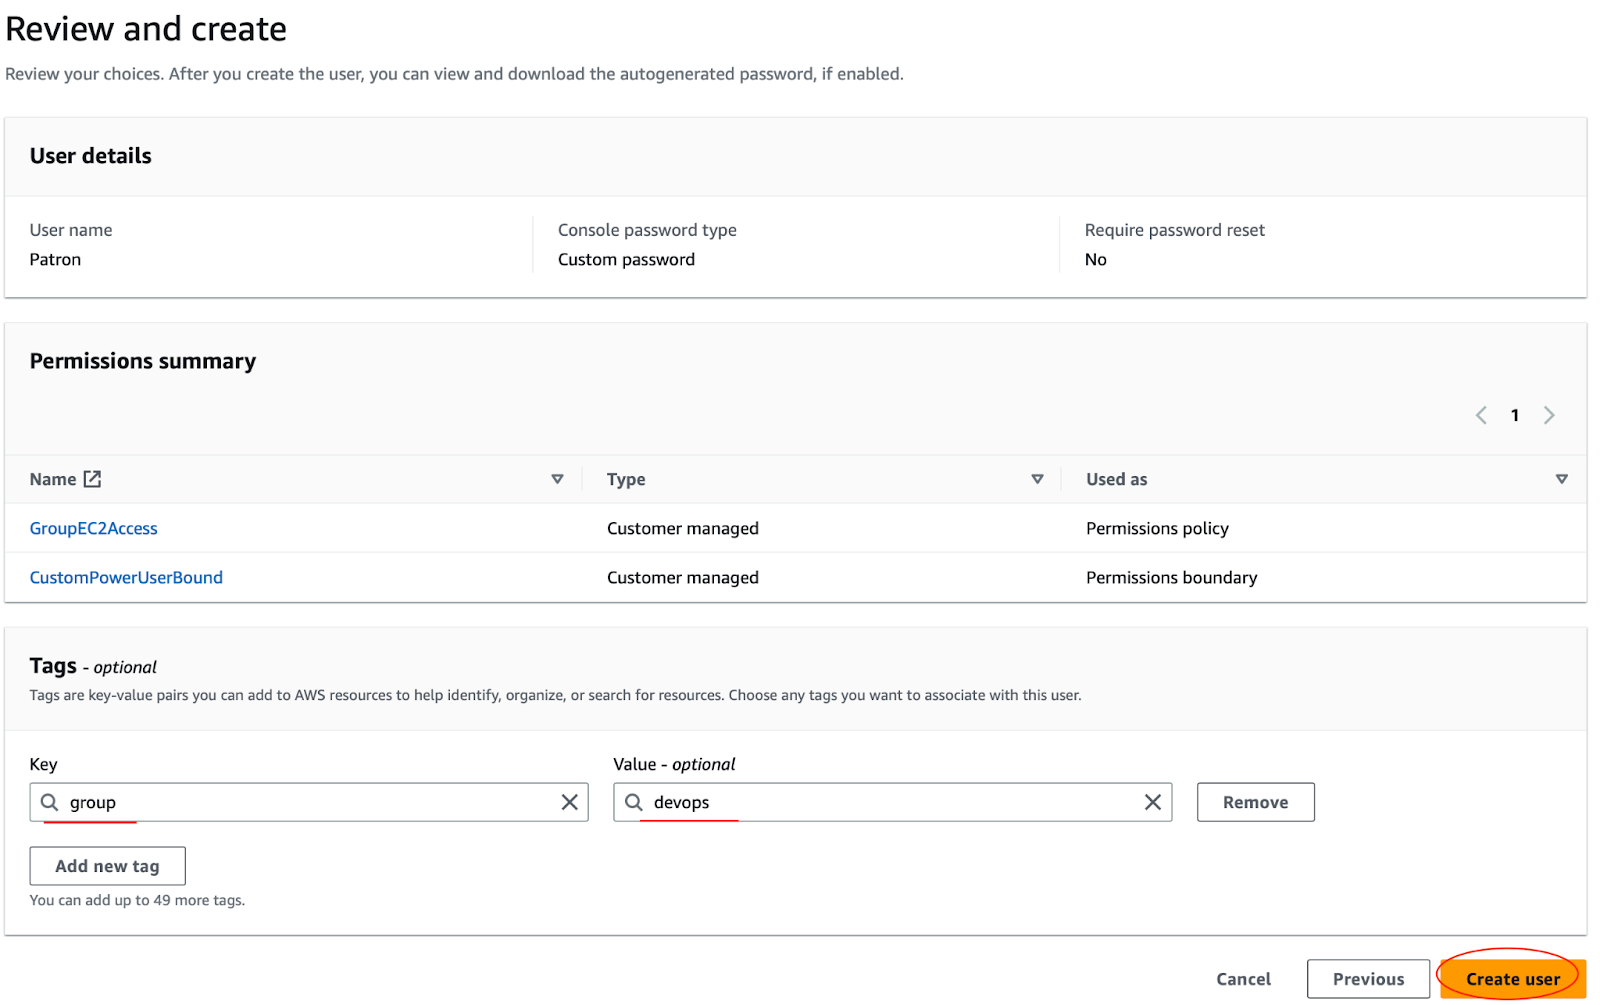This screenshot has height=1005, width=1600.
Task: Click the search icon in Key field
Action: [x=49, y=802]
